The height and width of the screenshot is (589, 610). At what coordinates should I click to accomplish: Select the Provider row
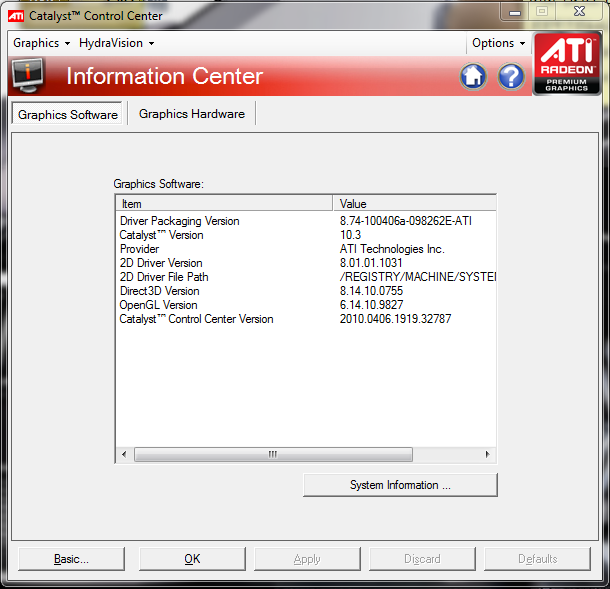[x=306, y=249]
